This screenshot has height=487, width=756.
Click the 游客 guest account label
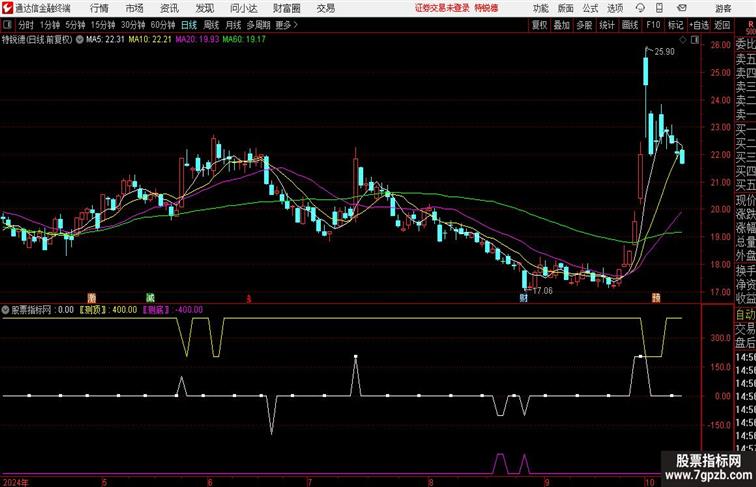[x=723, y=8]
